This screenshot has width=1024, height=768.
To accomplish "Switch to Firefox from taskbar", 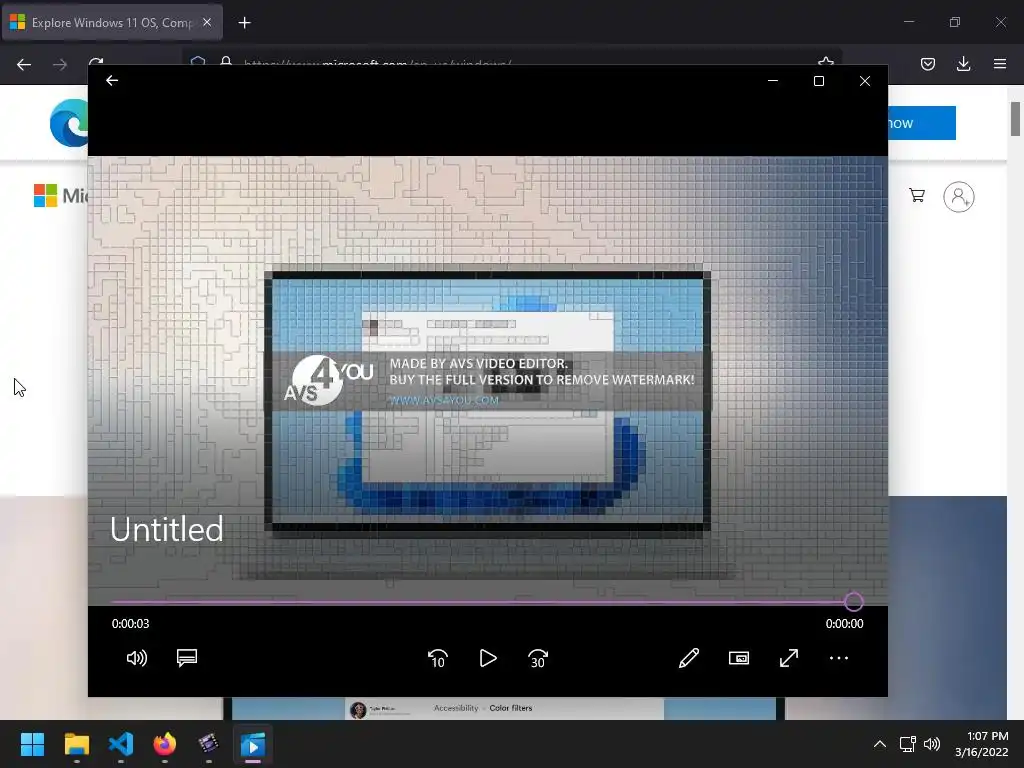I will [165, 744].
